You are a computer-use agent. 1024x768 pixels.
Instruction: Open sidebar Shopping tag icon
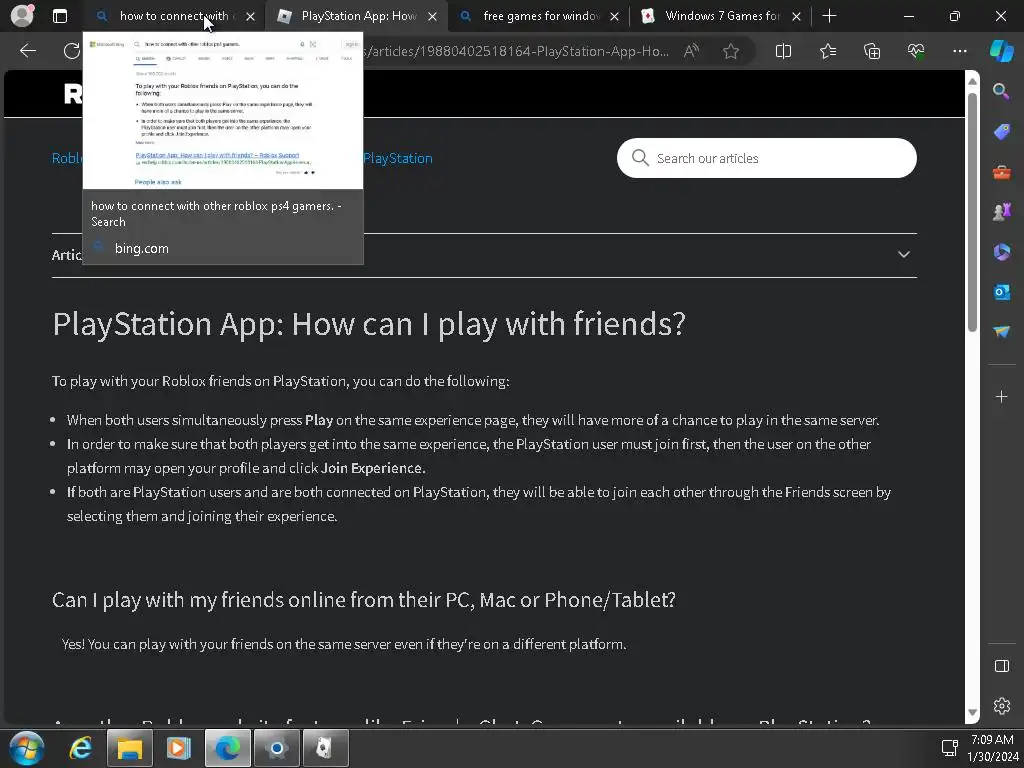(1001, 132)
